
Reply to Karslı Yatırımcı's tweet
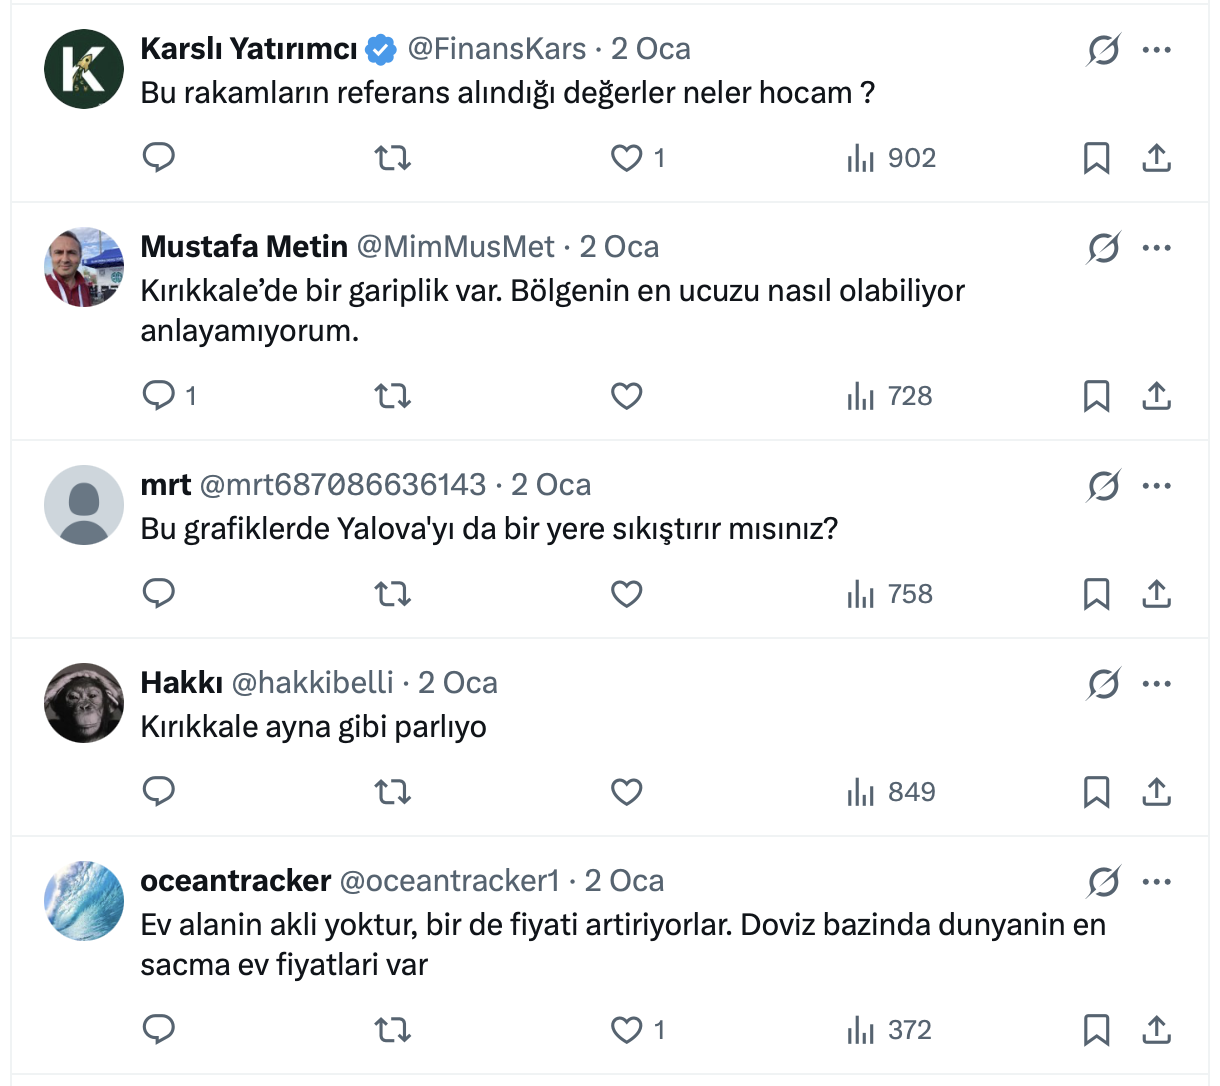[159, 158]
